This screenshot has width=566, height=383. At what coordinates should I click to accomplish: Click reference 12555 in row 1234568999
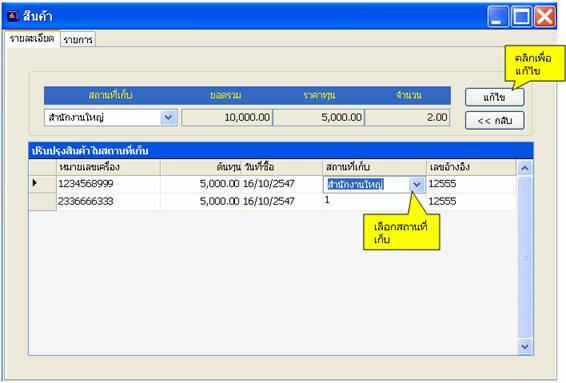[471, 184]
